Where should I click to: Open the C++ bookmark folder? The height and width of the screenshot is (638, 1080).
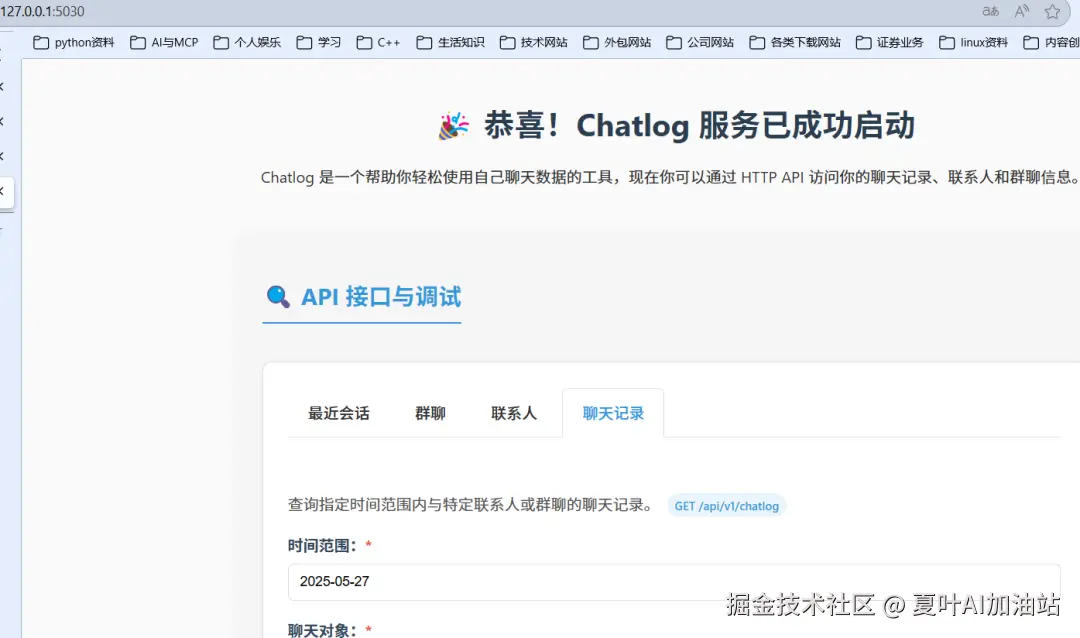378,43
